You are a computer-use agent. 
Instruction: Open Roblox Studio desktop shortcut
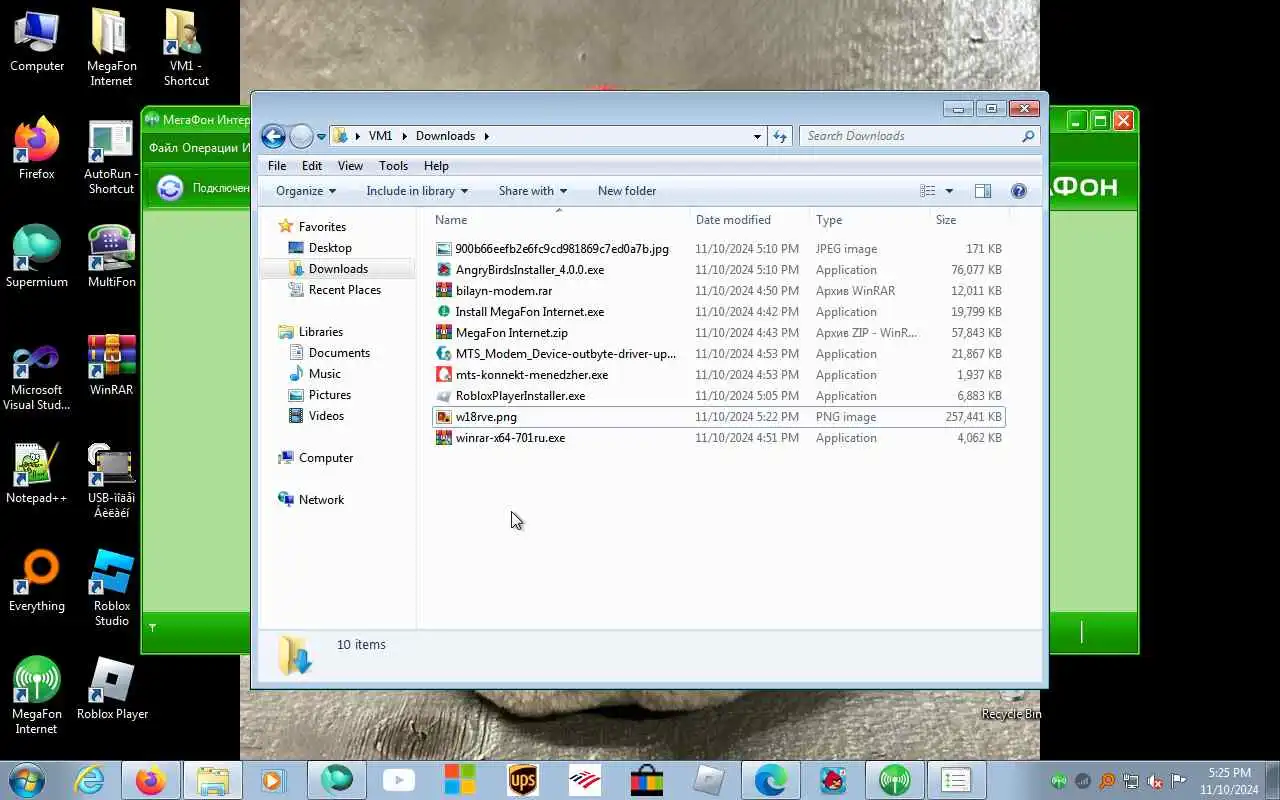(x=111, y=588)
